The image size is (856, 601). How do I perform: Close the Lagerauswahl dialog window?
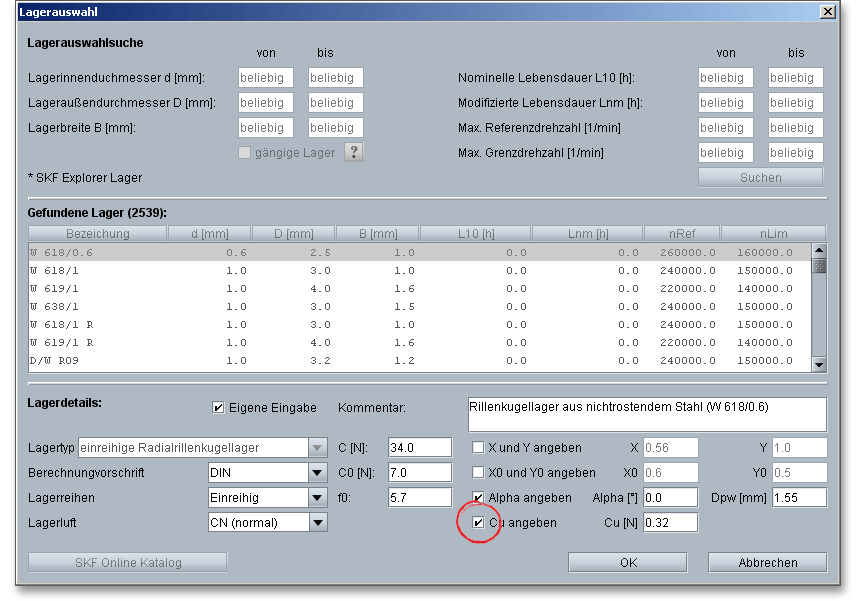click(826, 11)
